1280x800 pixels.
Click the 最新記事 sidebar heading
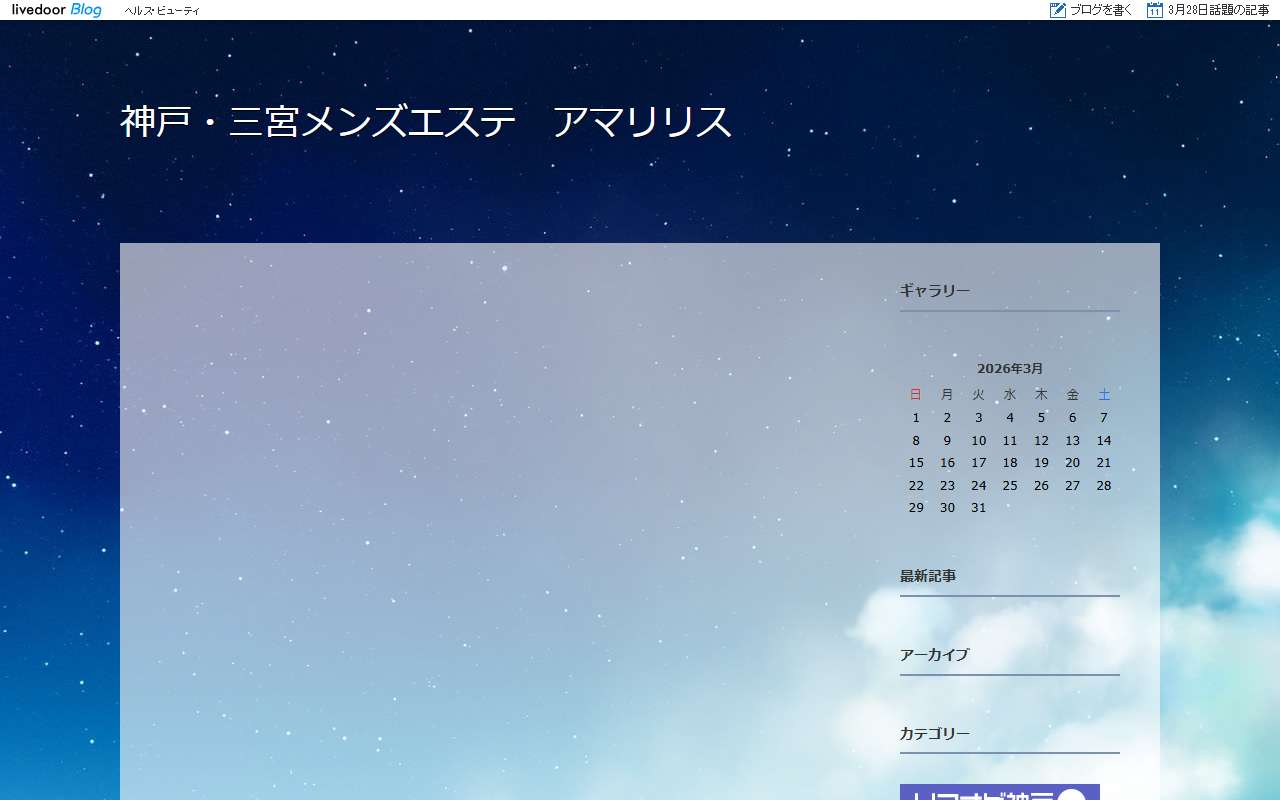point(928,576)
